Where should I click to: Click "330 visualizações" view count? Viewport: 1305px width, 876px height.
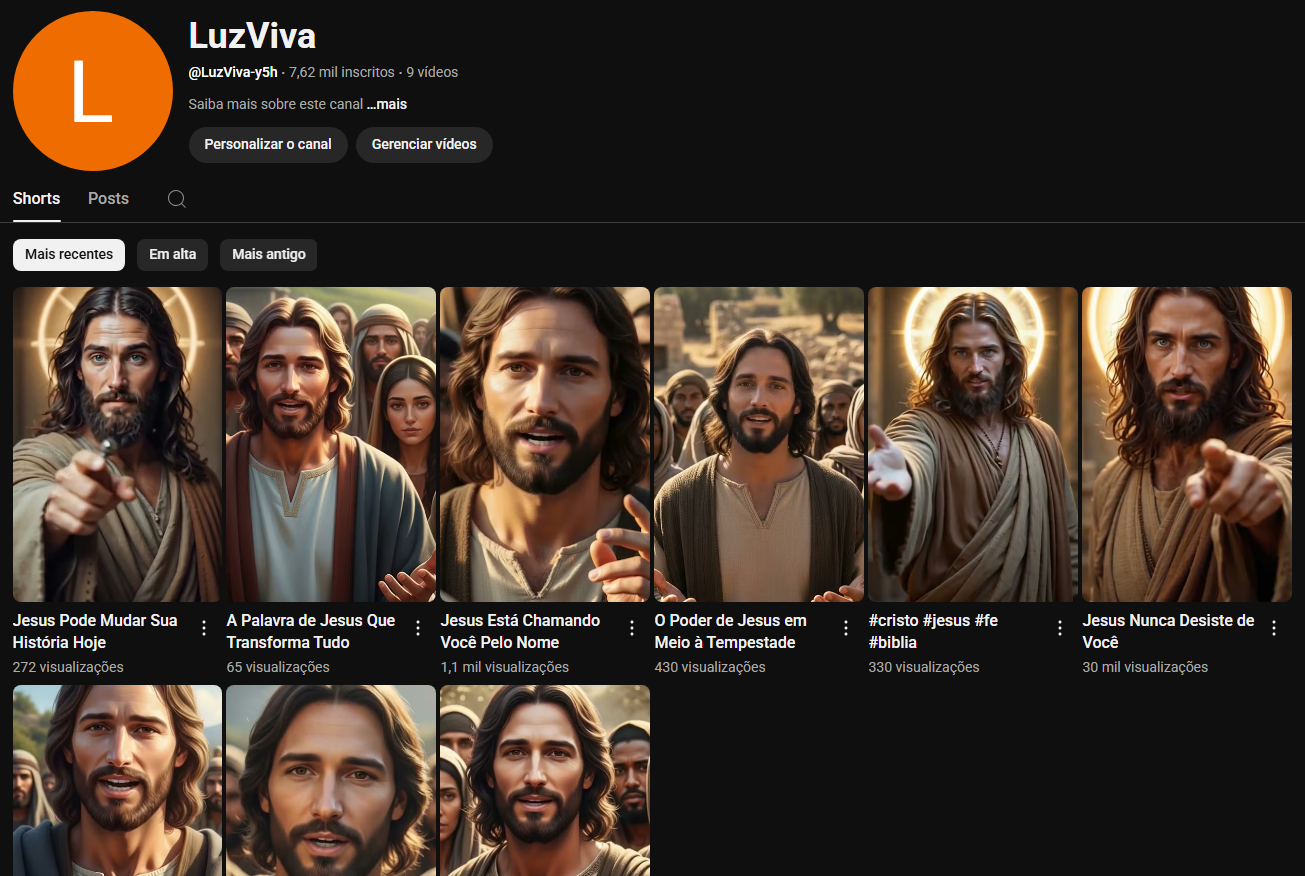coord(924,667)
